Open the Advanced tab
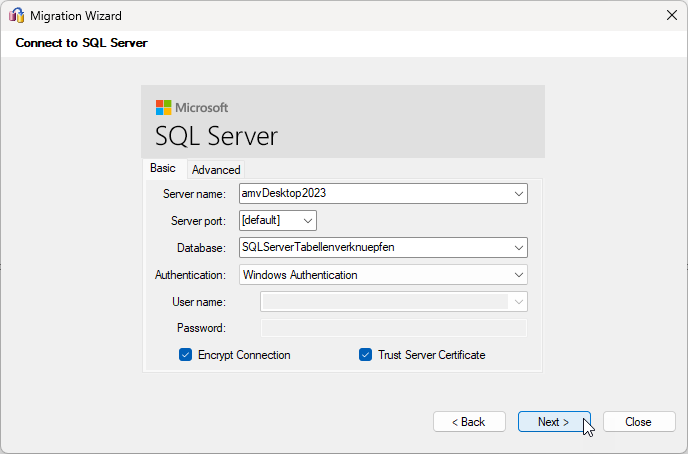 216,170
